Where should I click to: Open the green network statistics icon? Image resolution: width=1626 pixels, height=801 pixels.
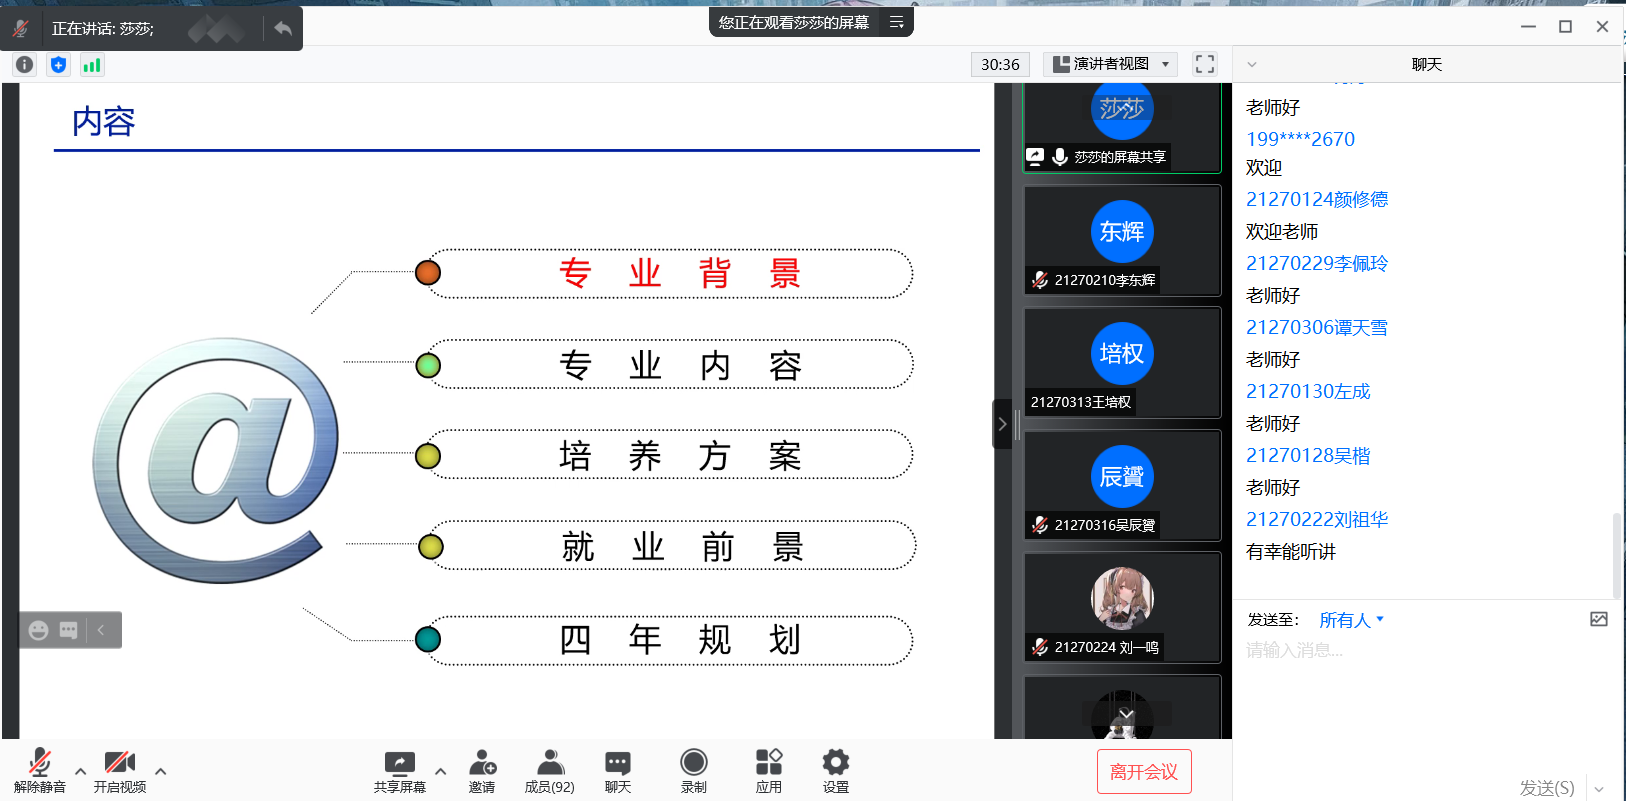[92, 65]
